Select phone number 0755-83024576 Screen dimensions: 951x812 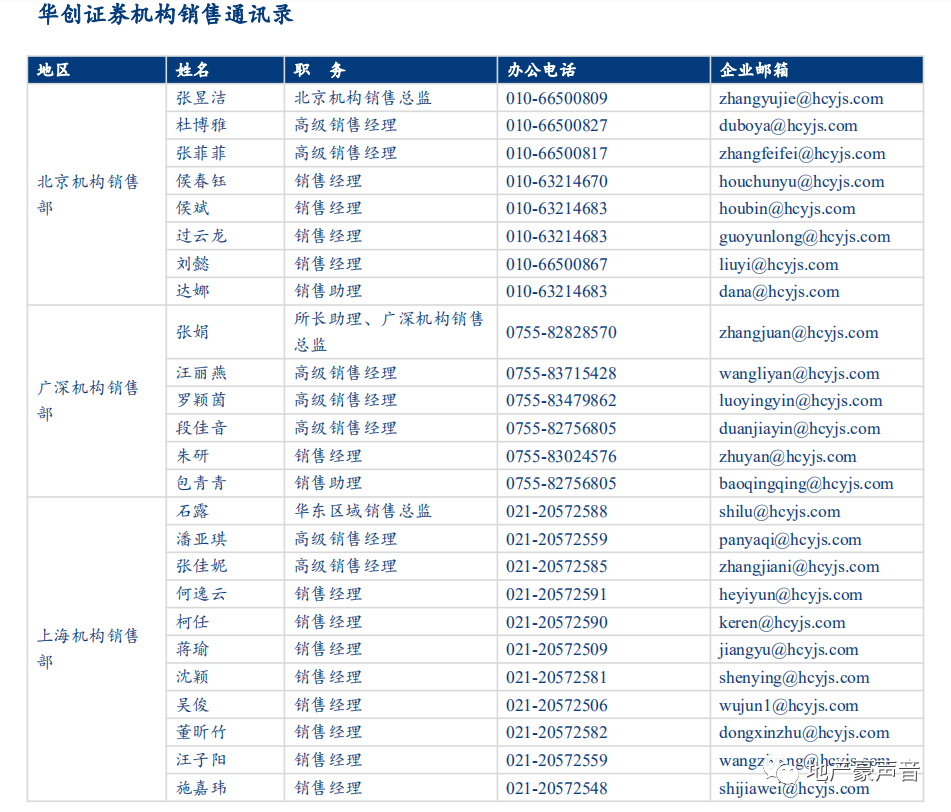562,457
